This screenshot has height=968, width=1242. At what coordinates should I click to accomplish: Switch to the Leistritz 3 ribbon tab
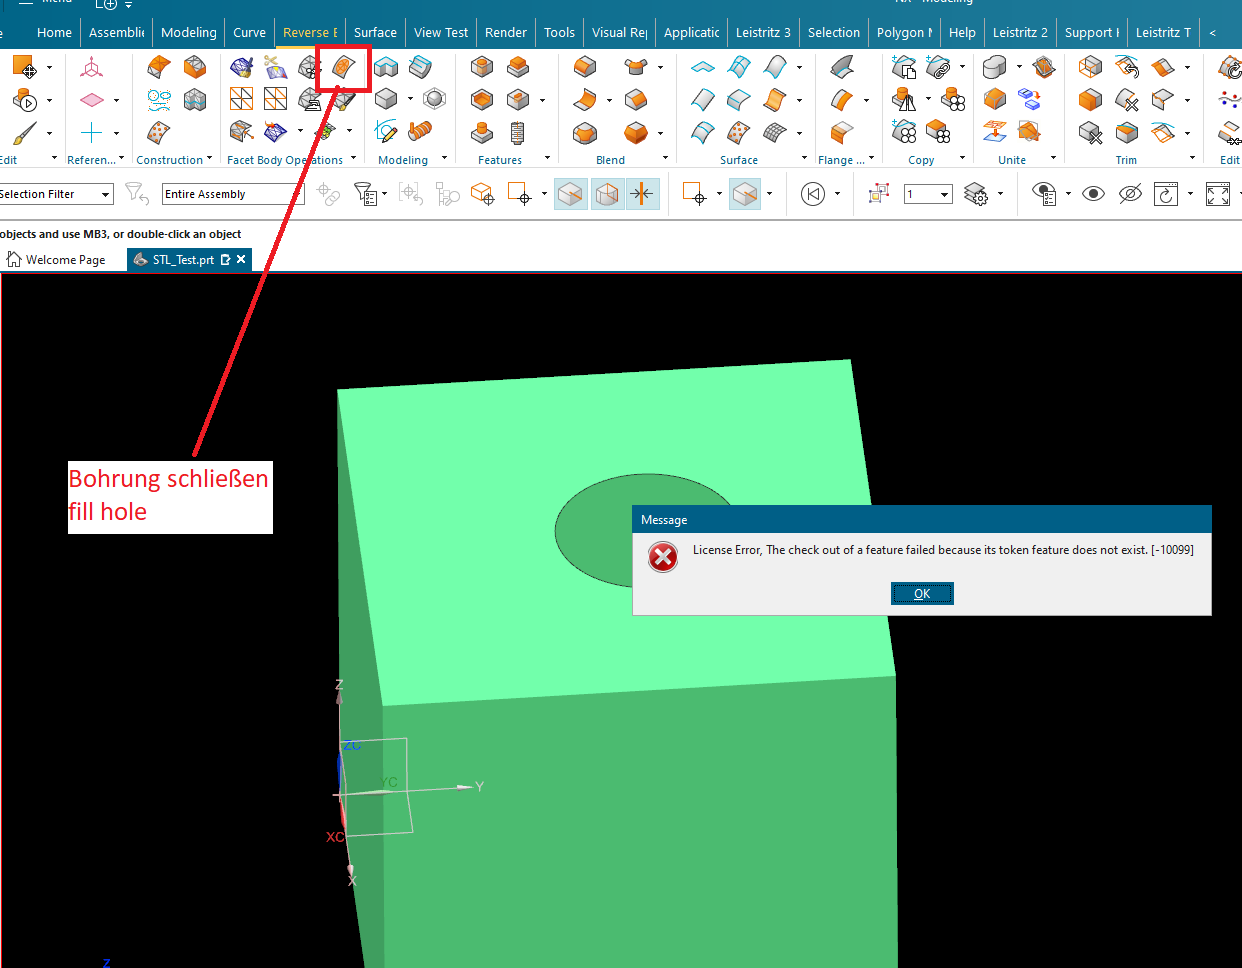[763, 32]
